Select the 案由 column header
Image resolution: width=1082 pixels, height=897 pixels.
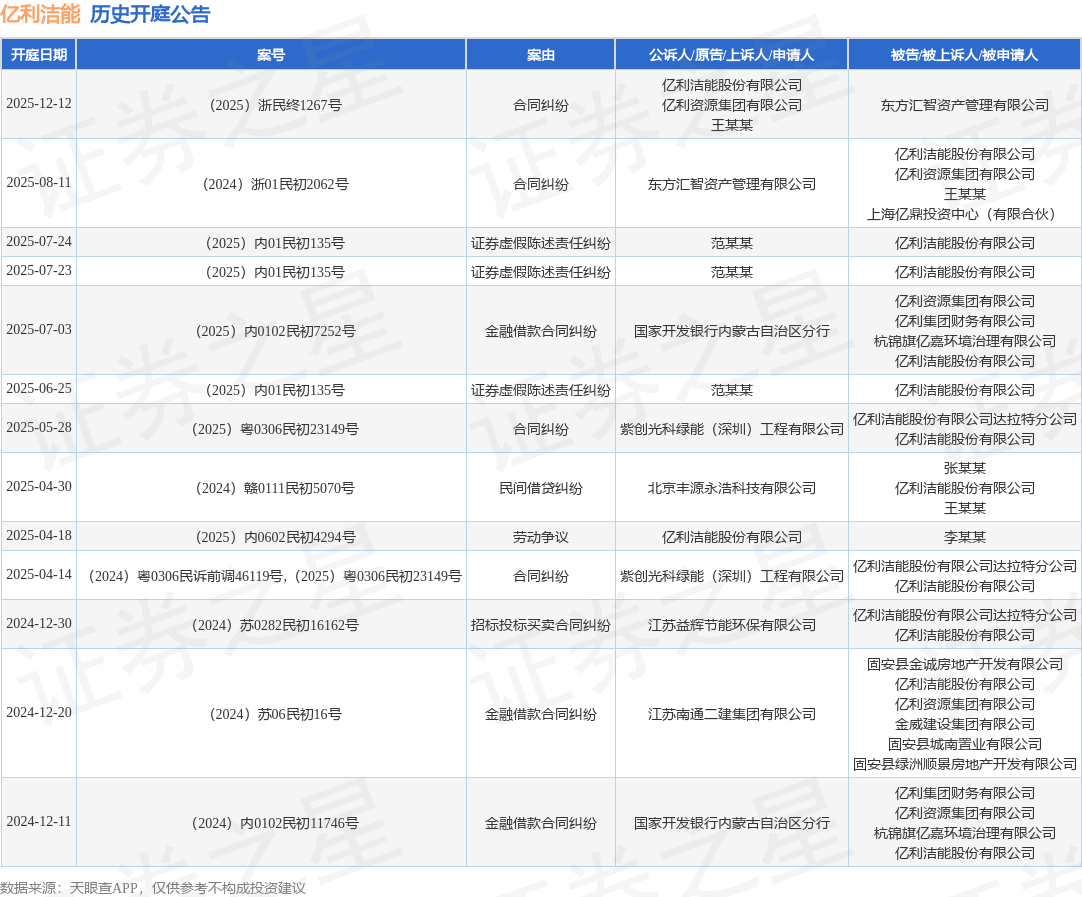click(540, 55)
